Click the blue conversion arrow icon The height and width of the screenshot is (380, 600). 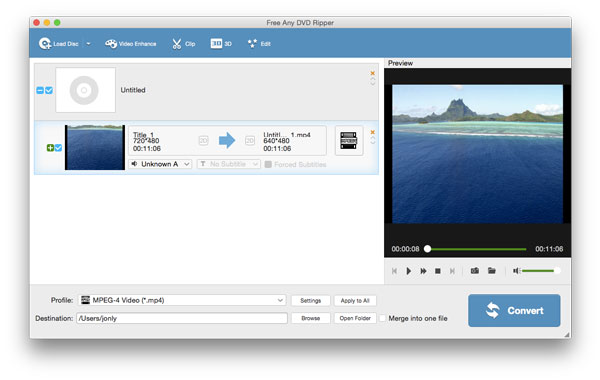point(227,140)
